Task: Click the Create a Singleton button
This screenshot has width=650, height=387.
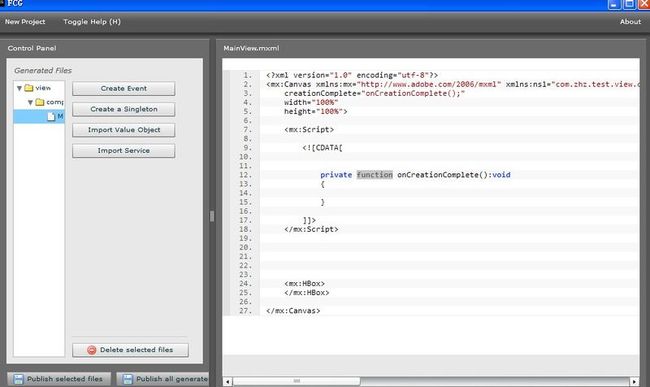Action: 124,109
